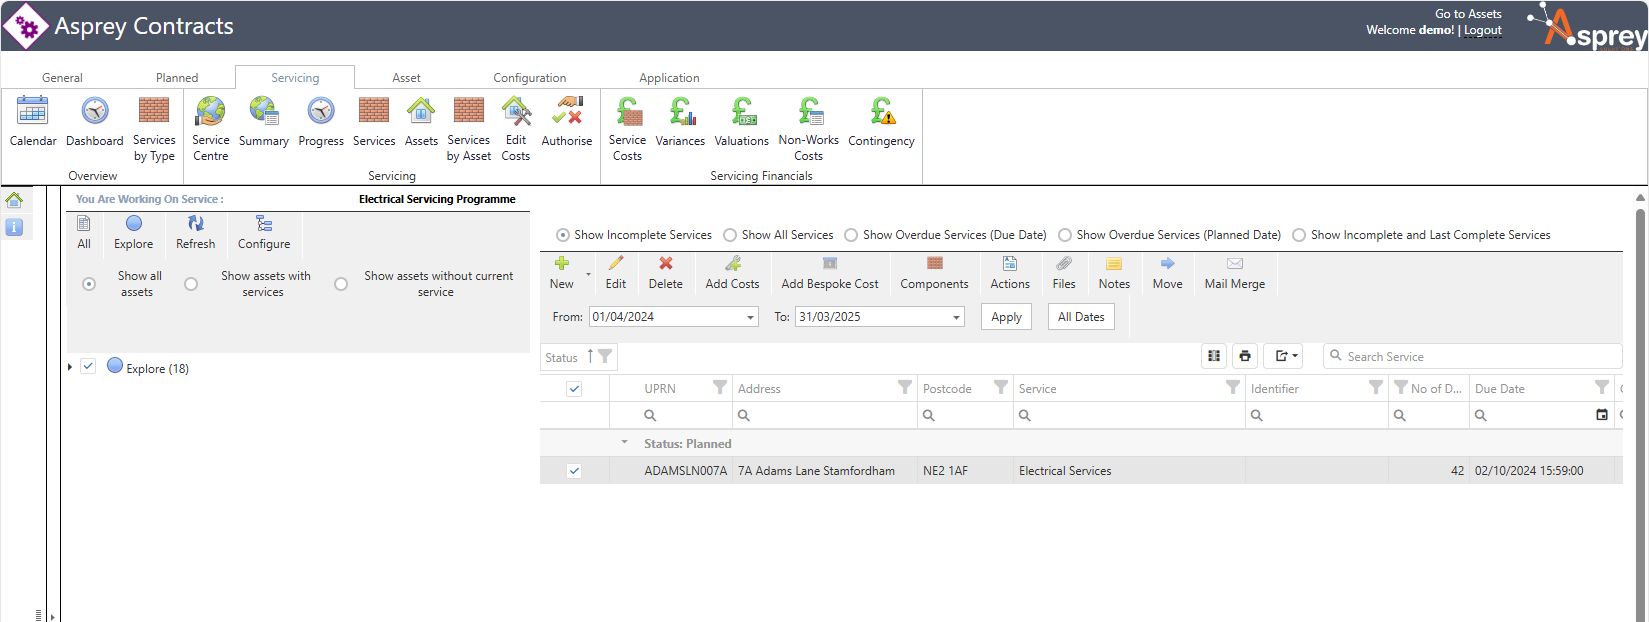Click the Search Service input field
Viewport: 1649px width, 622px height.
(x=1480, y=357)
